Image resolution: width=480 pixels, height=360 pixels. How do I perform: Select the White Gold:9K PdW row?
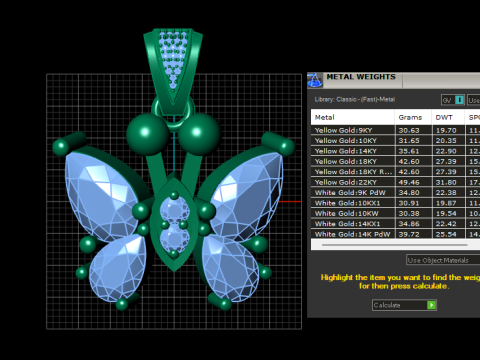[x=395, y=193]
